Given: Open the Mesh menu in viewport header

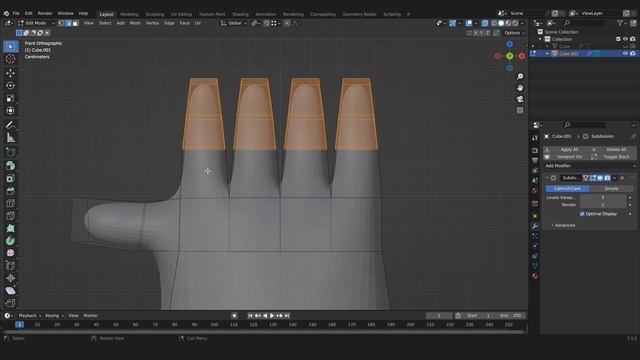Looking at the screenshot, I should click(x=135, y=23).
